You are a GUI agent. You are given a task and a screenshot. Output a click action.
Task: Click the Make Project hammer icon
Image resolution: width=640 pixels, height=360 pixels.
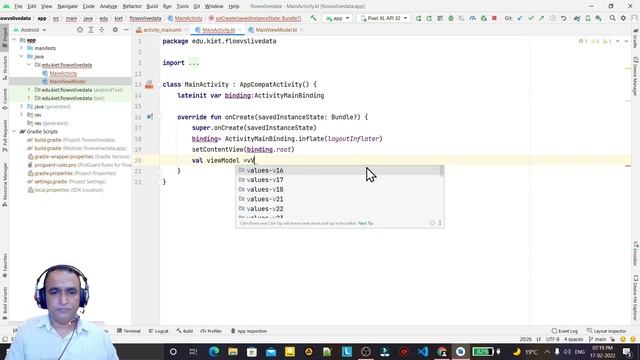click(313, 18)
